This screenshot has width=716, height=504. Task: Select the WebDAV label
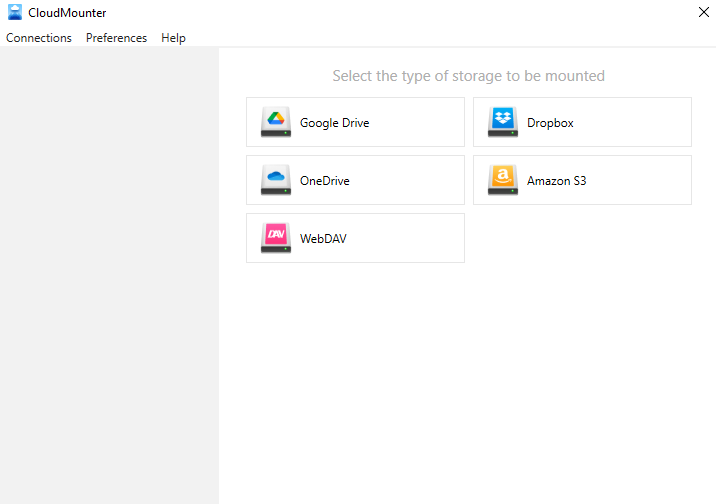(x=323, y=239)
